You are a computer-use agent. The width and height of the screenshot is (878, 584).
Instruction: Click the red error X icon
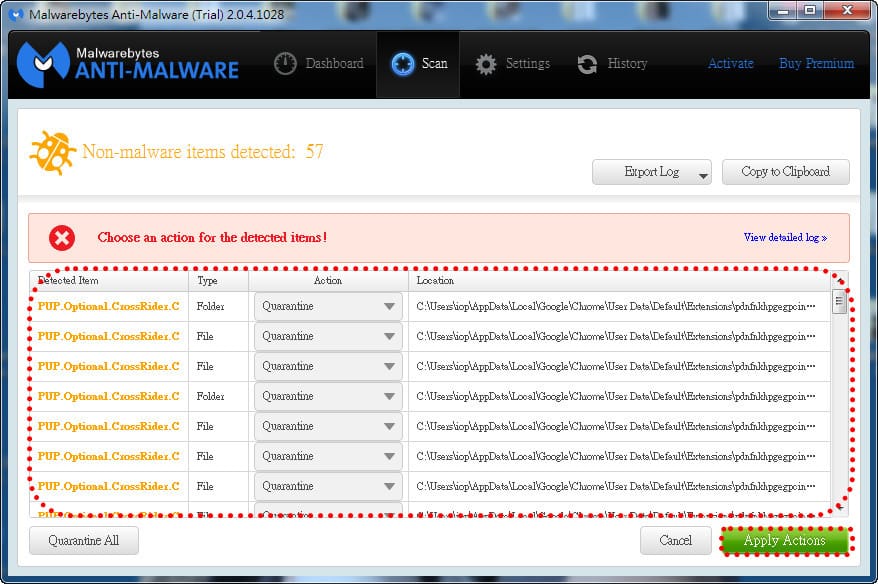pyautogui.click(x=62, y=238)
